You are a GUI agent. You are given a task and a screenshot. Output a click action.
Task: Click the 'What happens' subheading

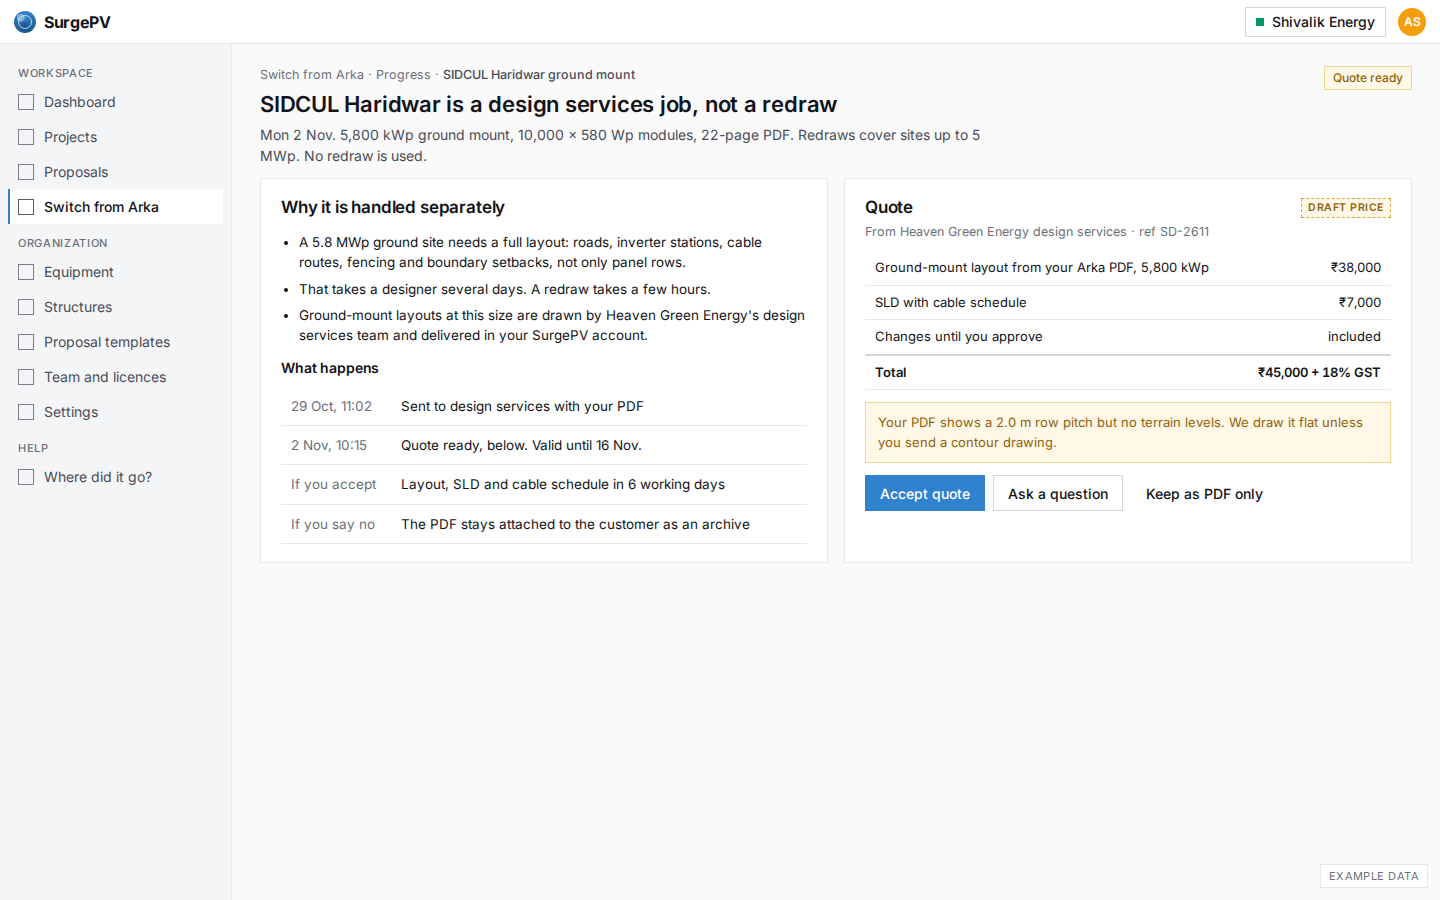(330, 368)
